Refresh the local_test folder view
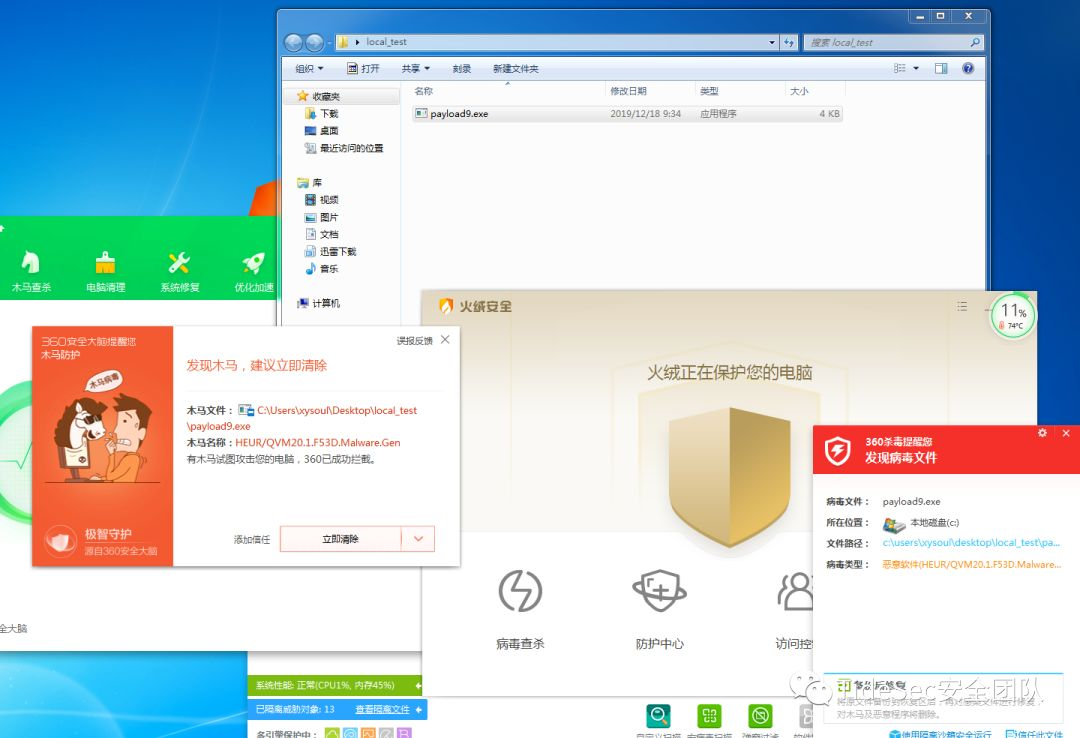The width and height of the screenshot is (1080, 738). 789,43
